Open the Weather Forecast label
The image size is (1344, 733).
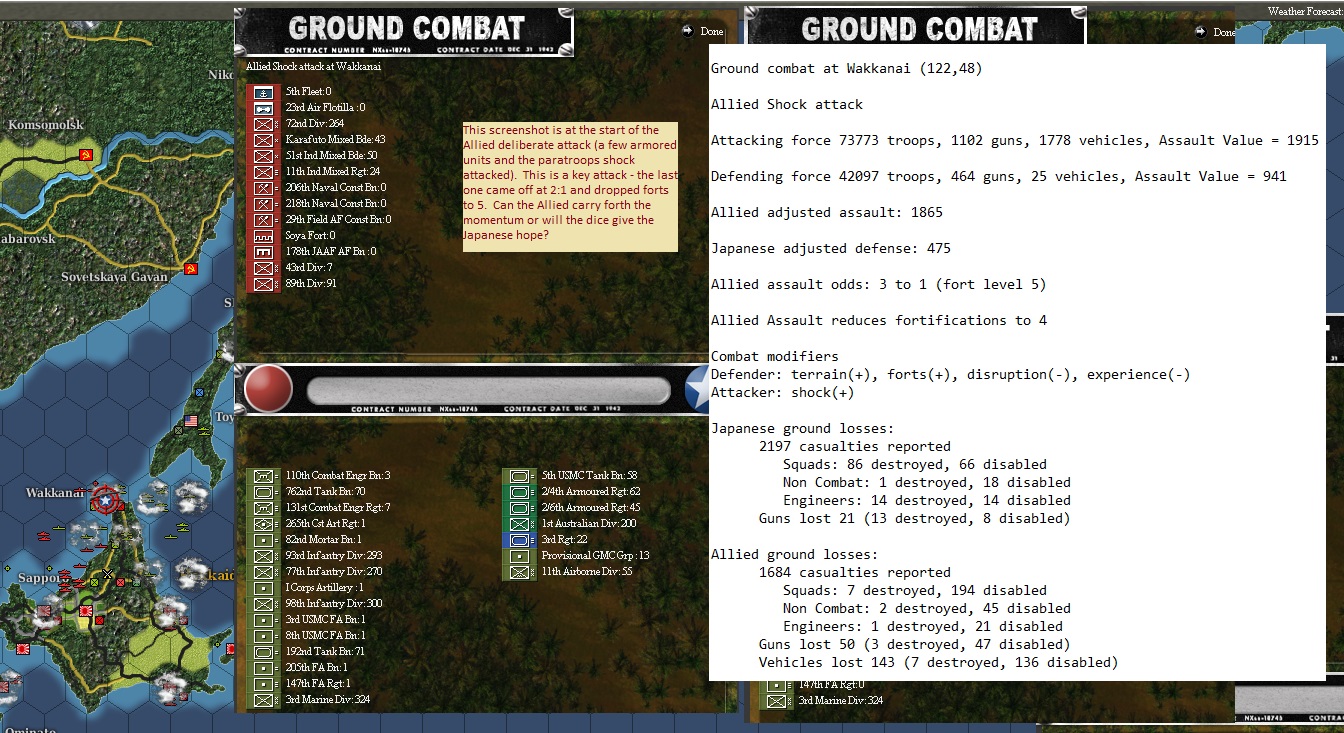[1305, 11]
